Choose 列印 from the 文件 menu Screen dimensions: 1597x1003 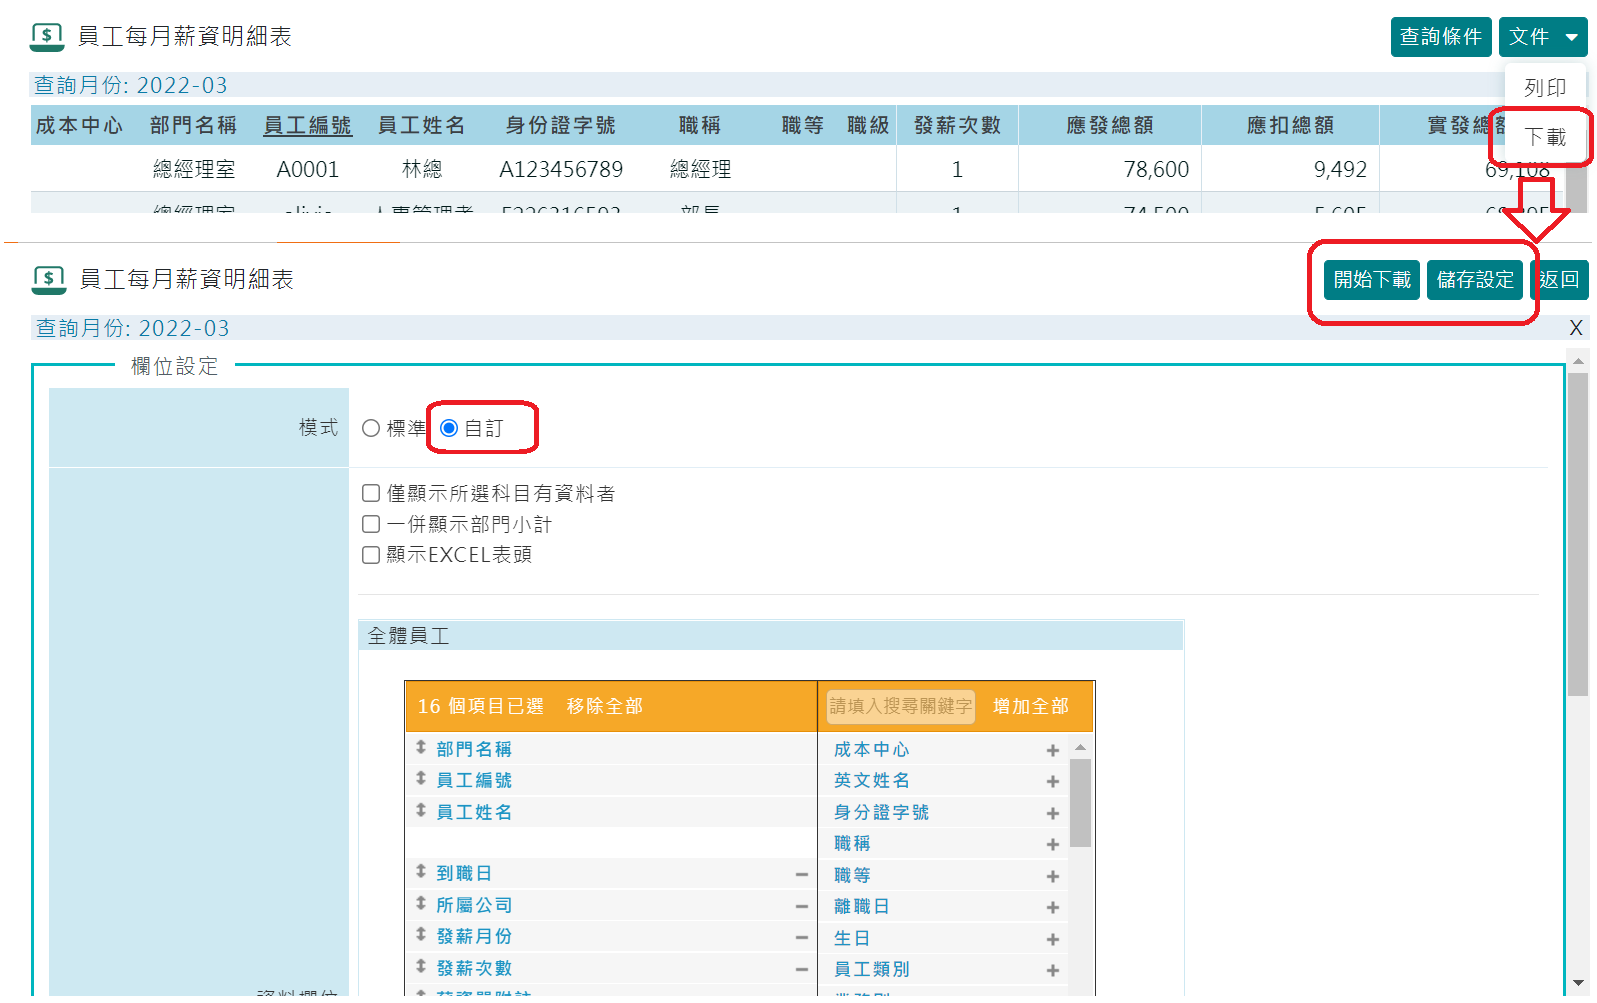click(x=1545, y=88)
